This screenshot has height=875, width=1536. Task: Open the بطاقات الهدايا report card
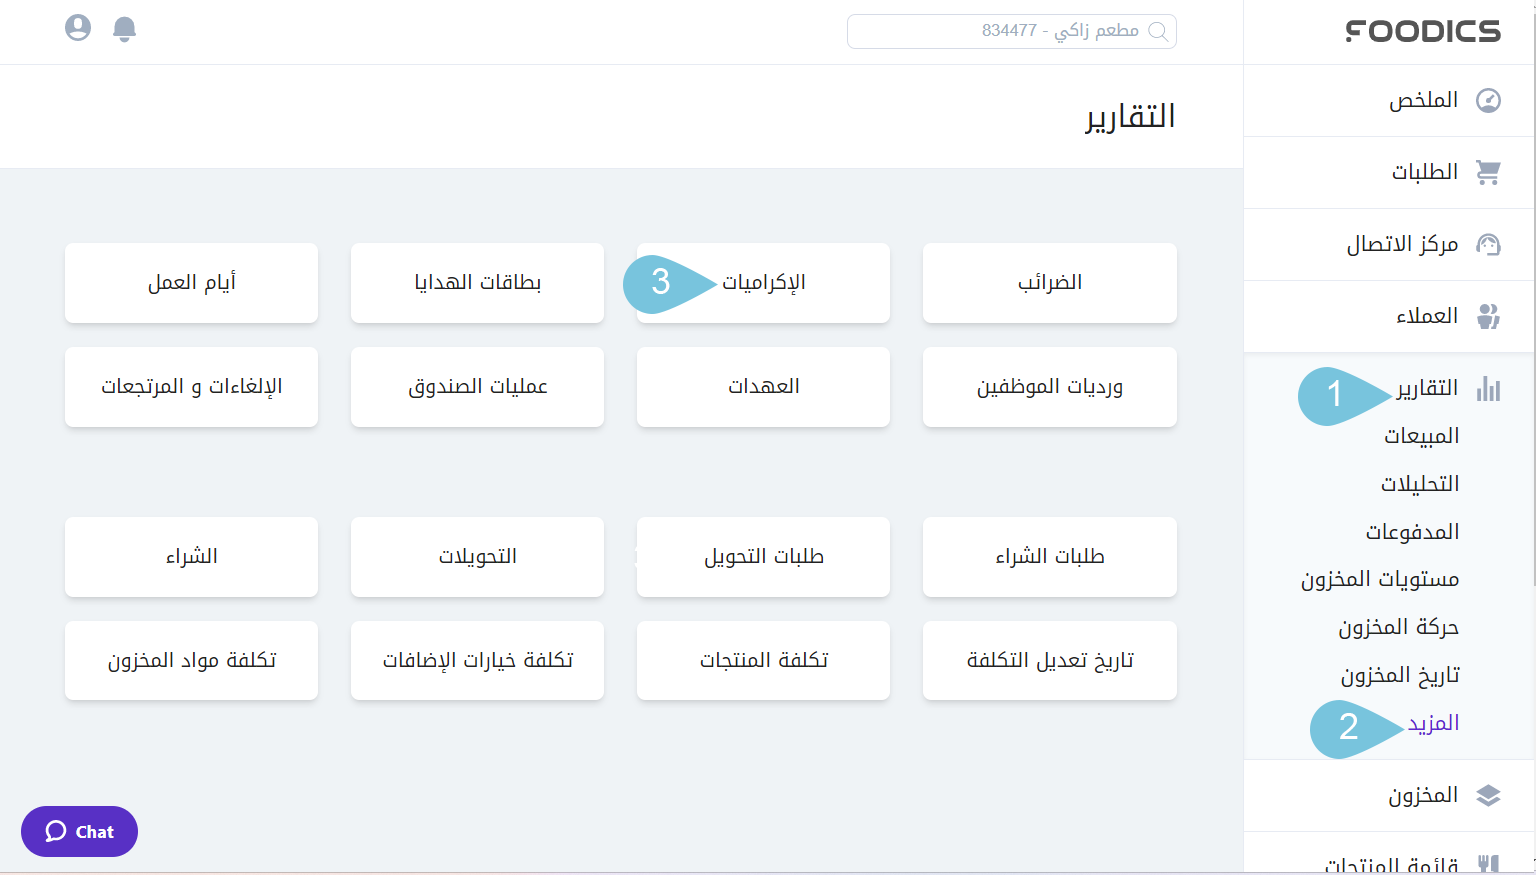(x=478, y=283)
